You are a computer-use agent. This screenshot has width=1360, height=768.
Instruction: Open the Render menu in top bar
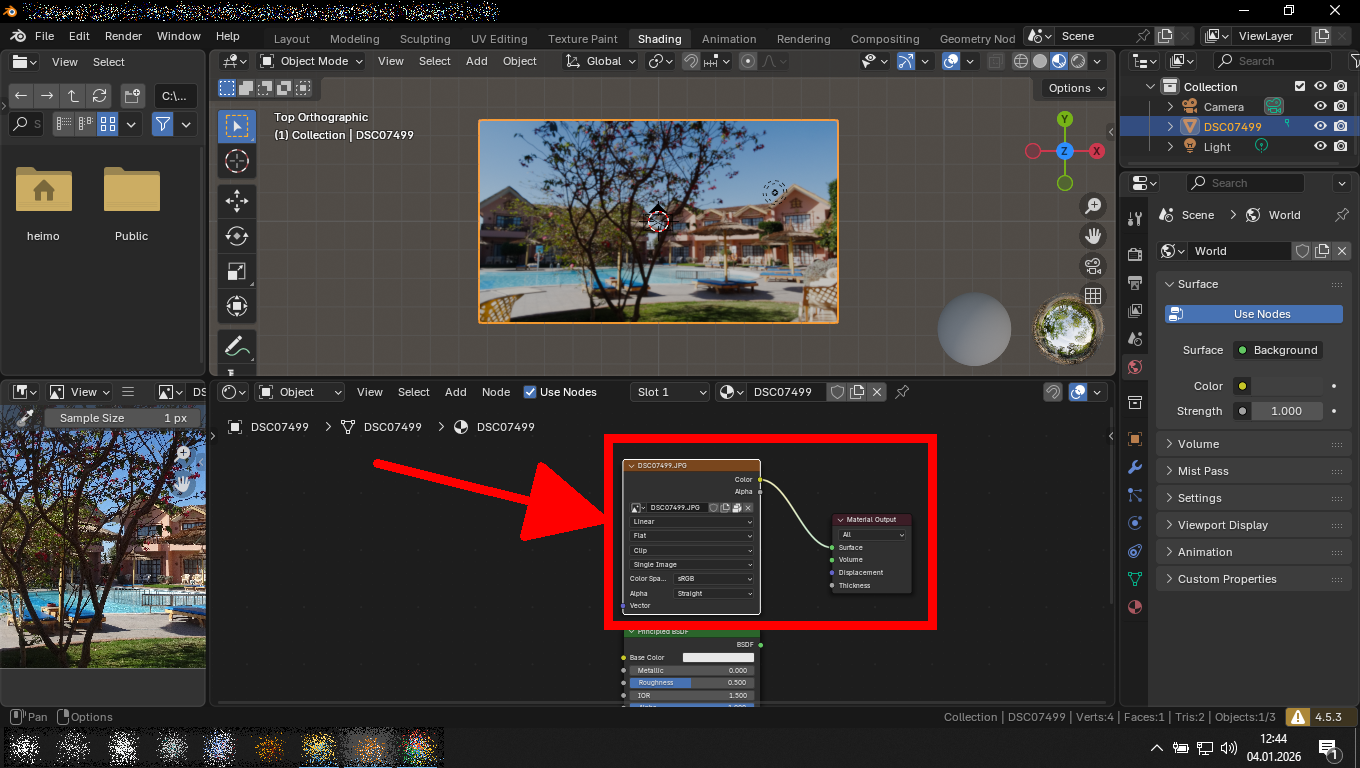(123, 36)
